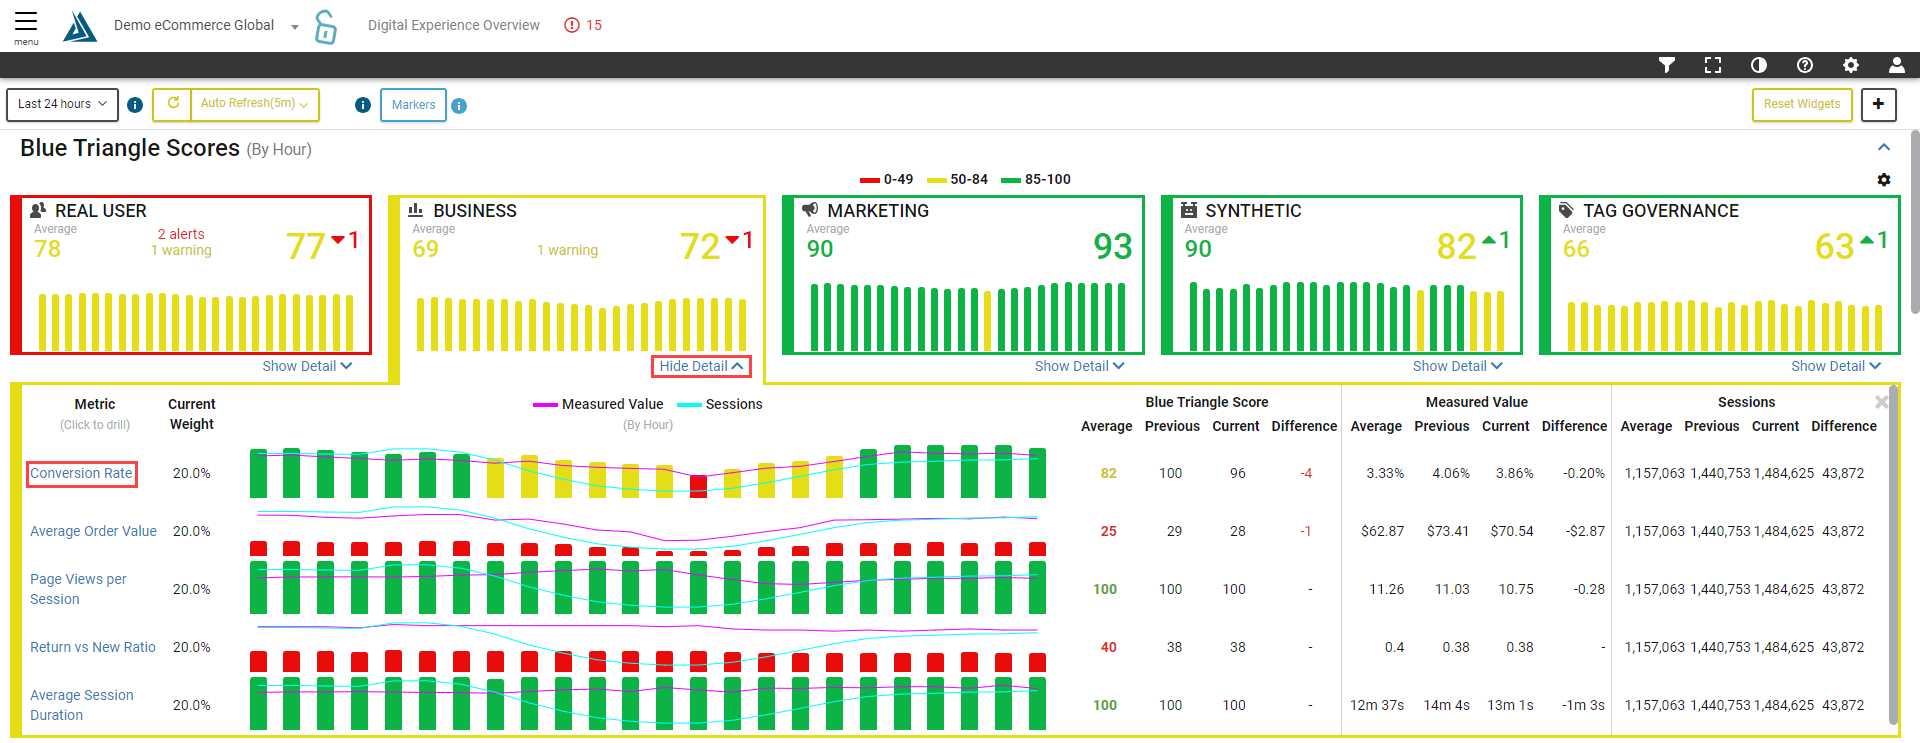The width and height of the screenshot is (1920, 743).
Task: Collapse the Blue Triangle Scores section
Action: tap(1884, 147)
